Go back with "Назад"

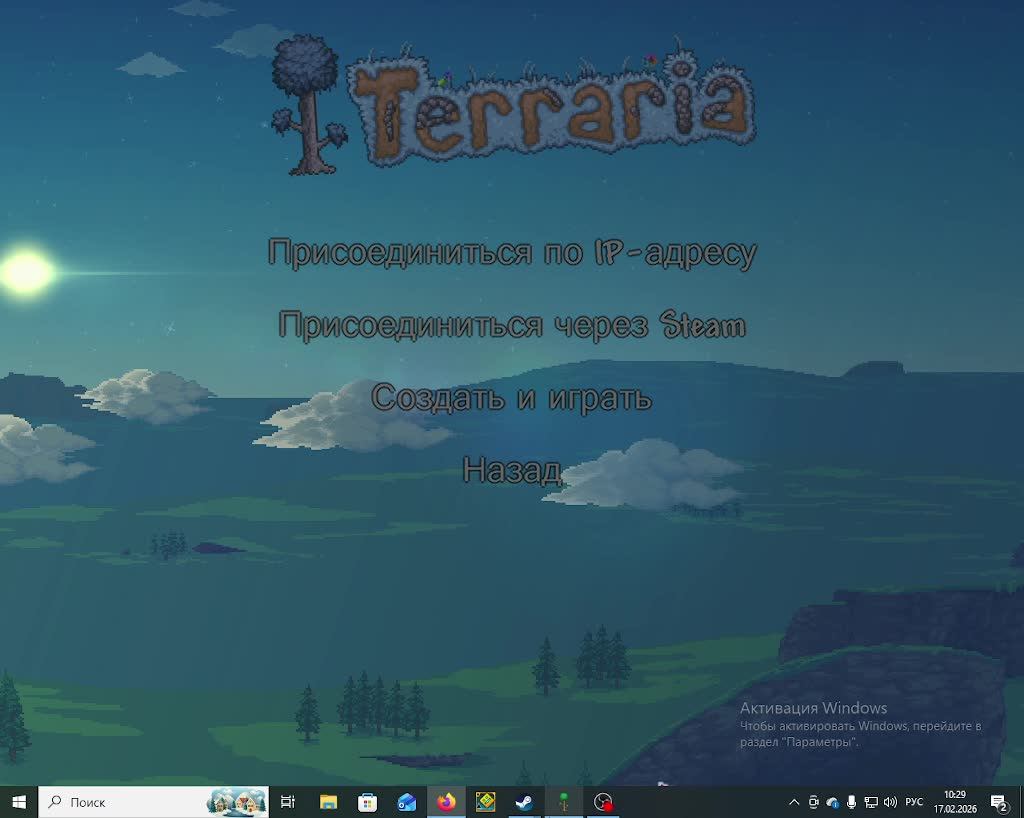(512, 469)
